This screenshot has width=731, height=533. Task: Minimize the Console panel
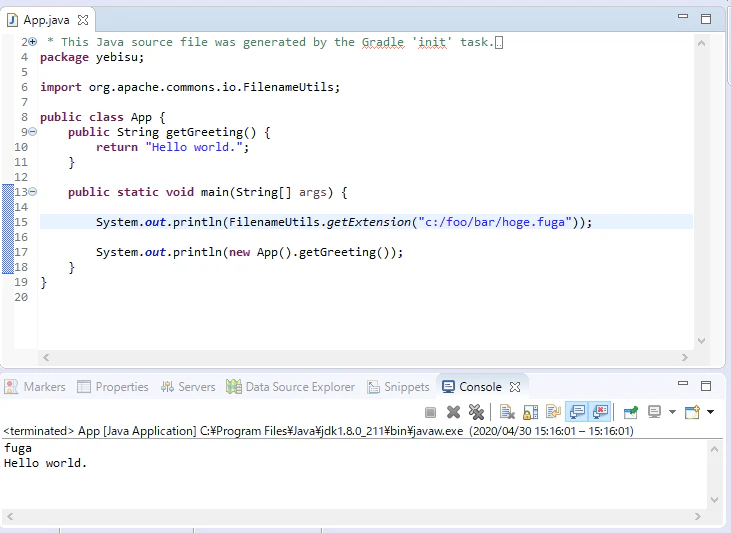[683, 383]
